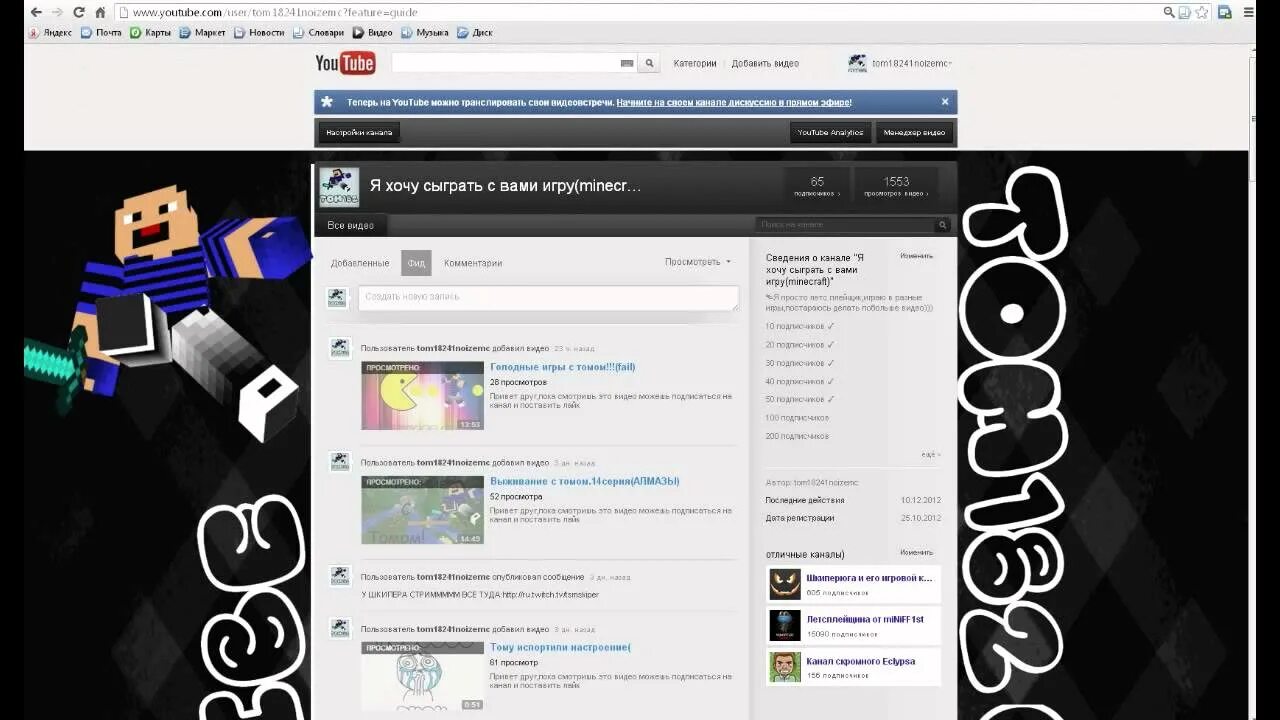
Task: Click the browser address bar URL
Action: [275, 12]
